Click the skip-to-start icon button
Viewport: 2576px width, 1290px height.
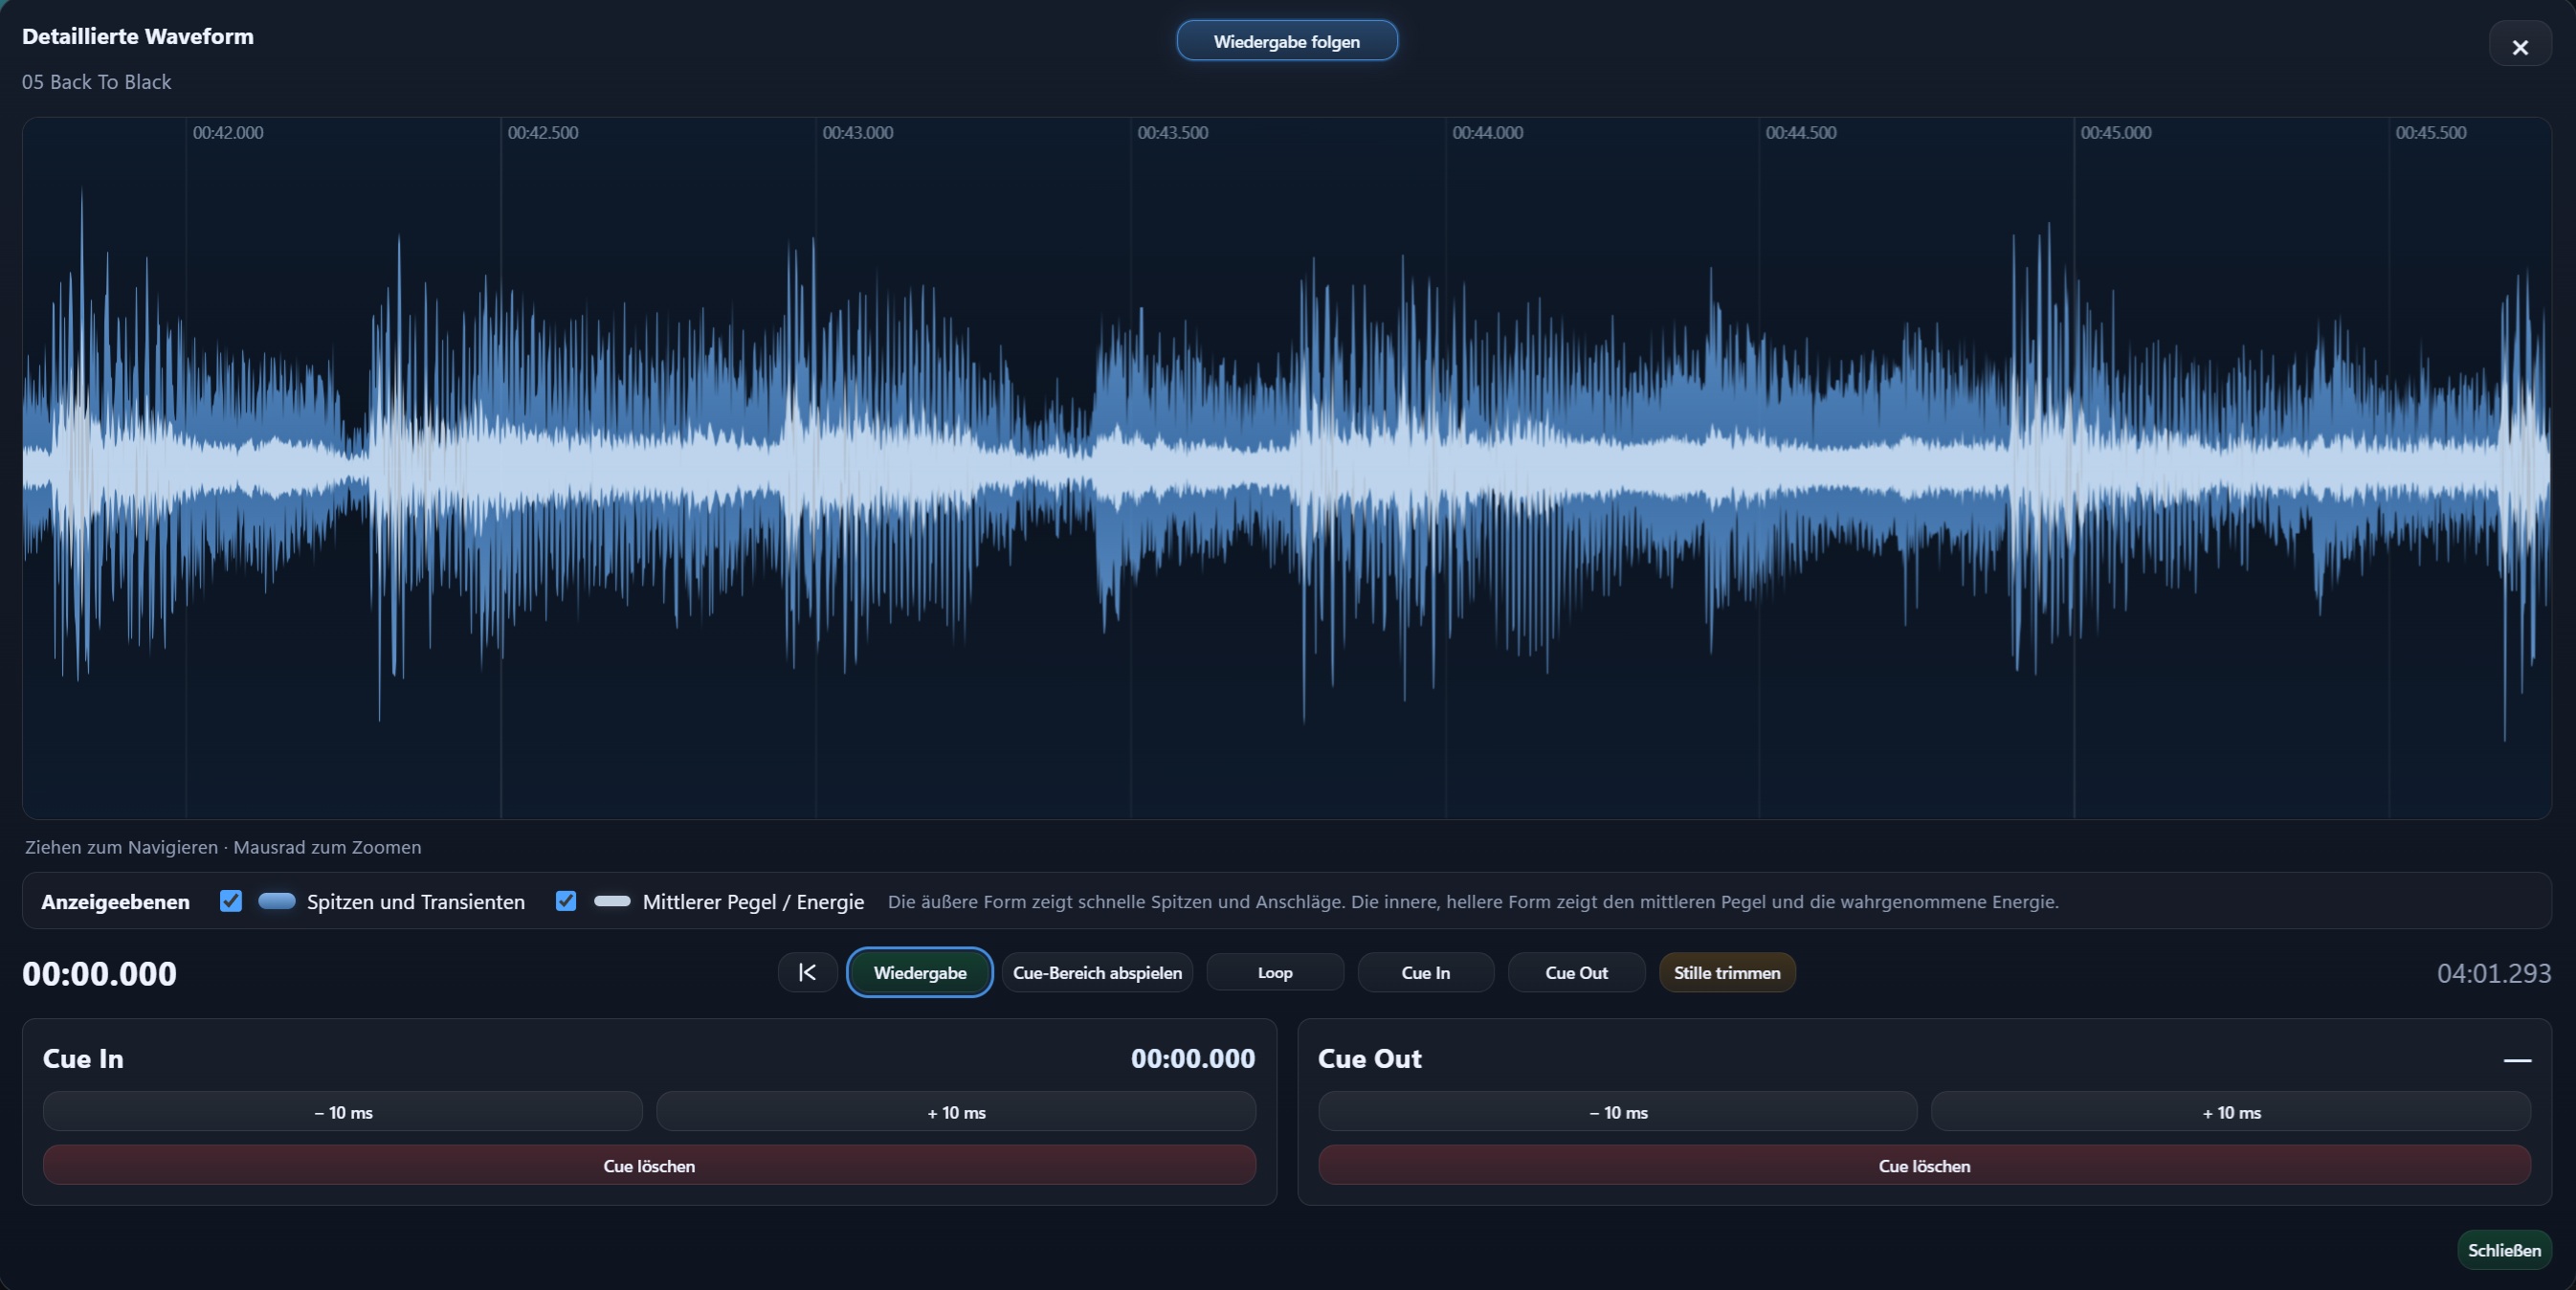click(807, 972)
